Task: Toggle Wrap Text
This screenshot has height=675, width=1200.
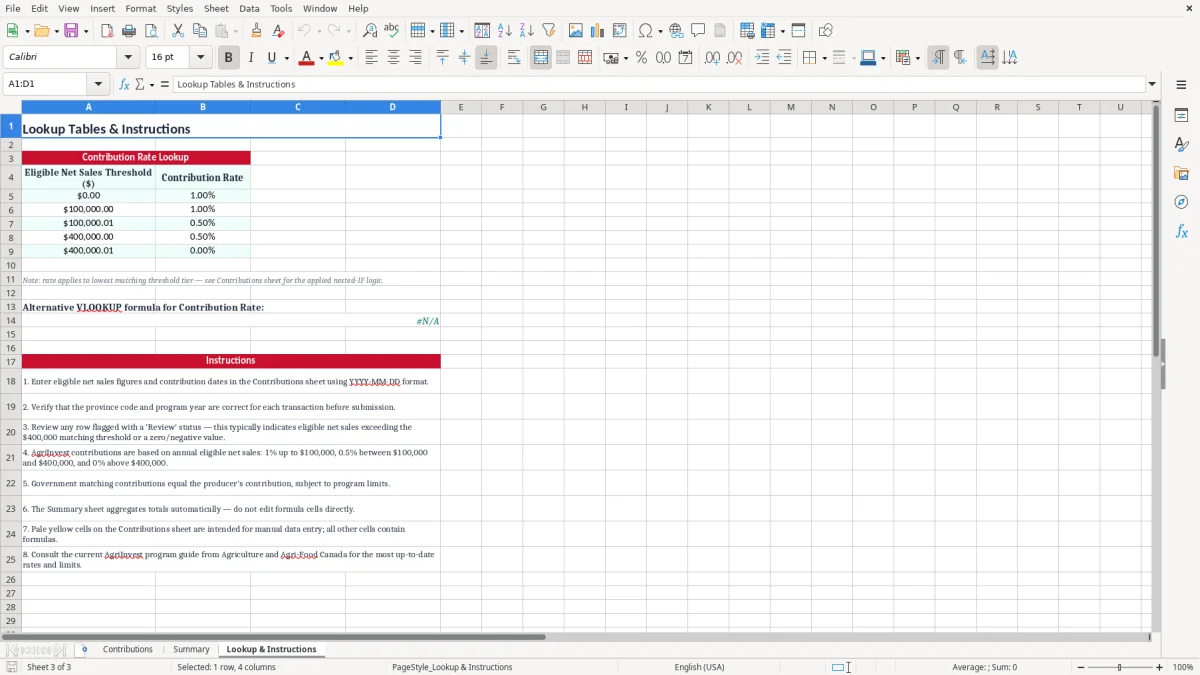Action: point(514,58)
